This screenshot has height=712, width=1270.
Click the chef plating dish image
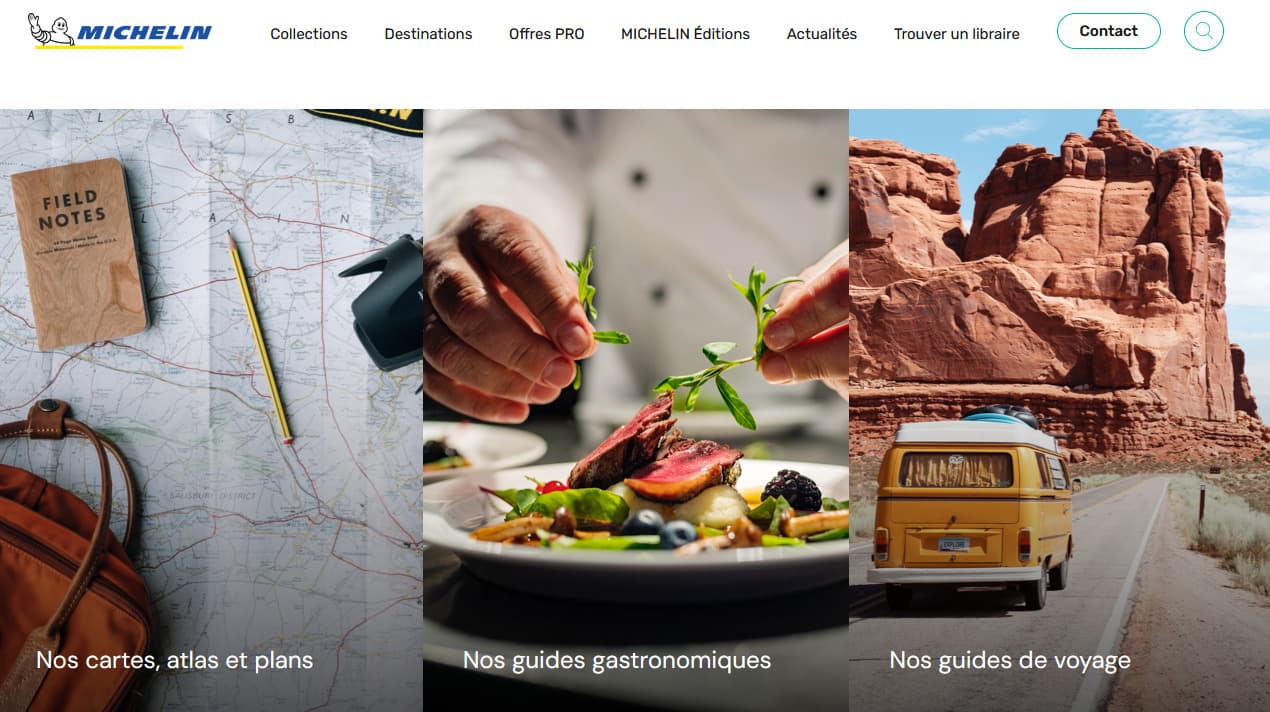[636, 410]
